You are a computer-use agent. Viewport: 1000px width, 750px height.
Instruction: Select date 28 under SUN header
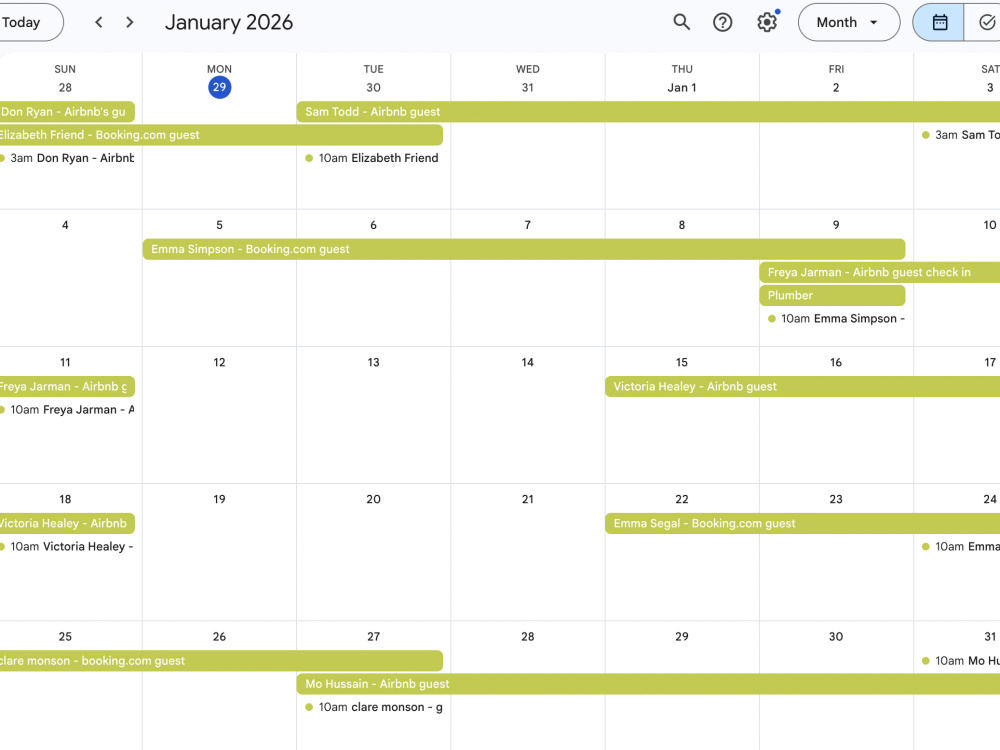[x=65, y=87]
